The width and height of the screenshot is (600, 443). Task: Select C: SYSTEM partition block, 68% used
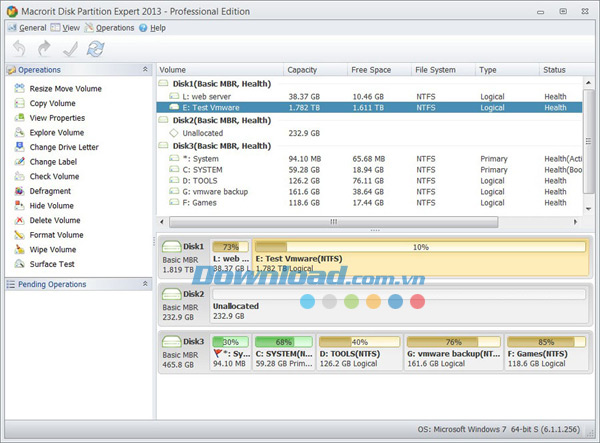(x=284, y=352)
